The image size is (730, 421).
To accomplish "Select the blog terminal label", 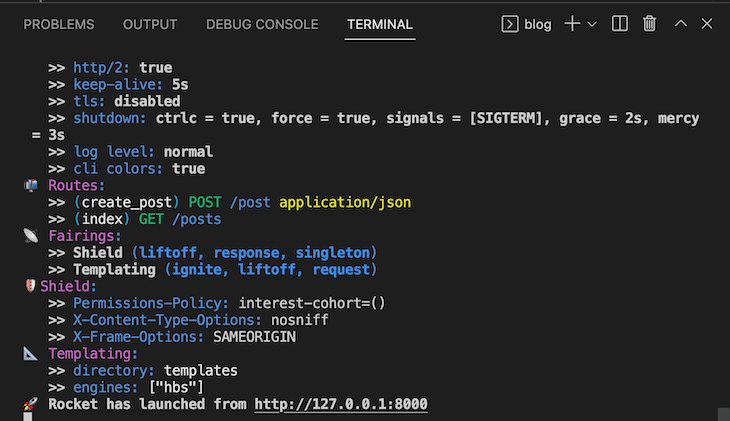I will click(x=538, y=24).
